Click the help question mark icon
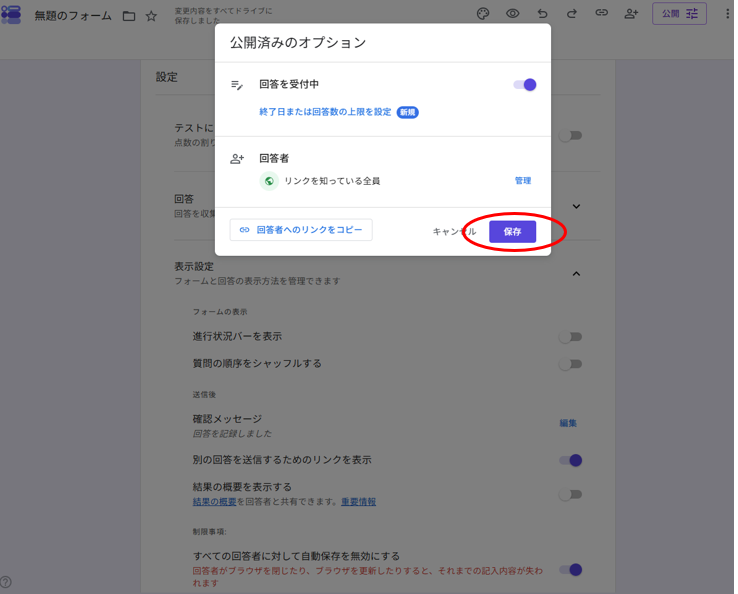 [x=6, y=582]
